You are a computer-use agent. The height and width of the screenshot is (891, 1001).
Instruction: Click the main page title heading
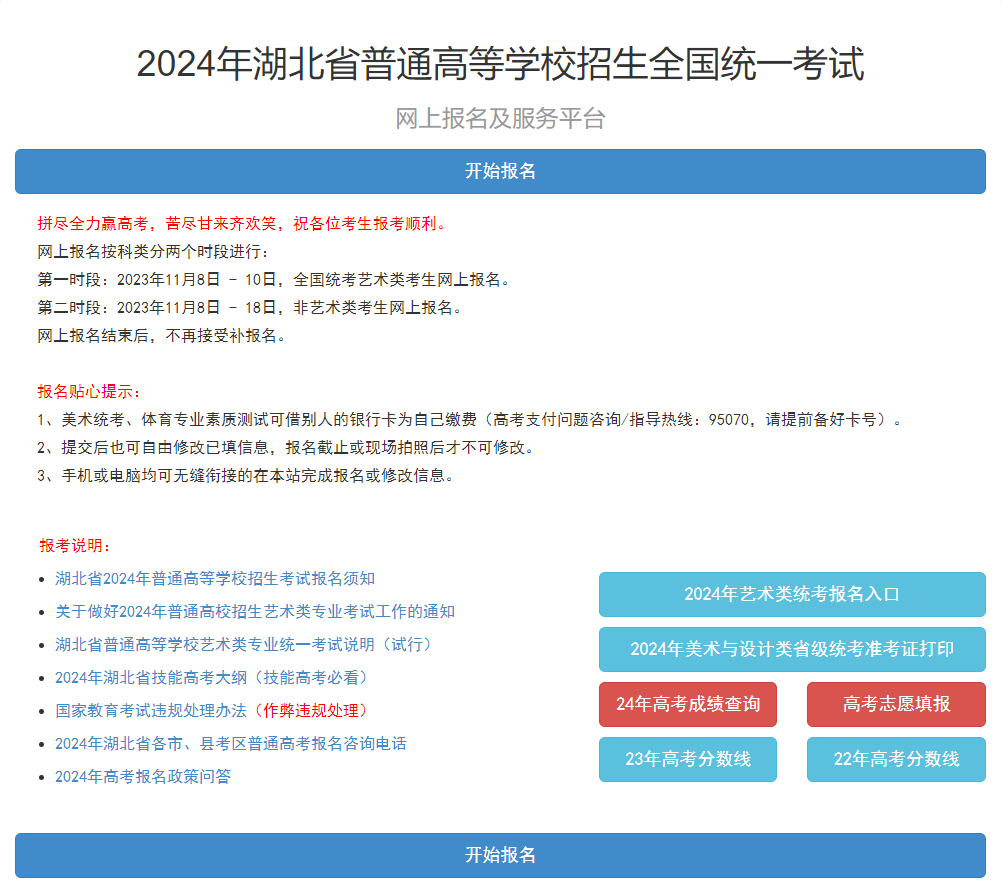click(x=500, y=64)
